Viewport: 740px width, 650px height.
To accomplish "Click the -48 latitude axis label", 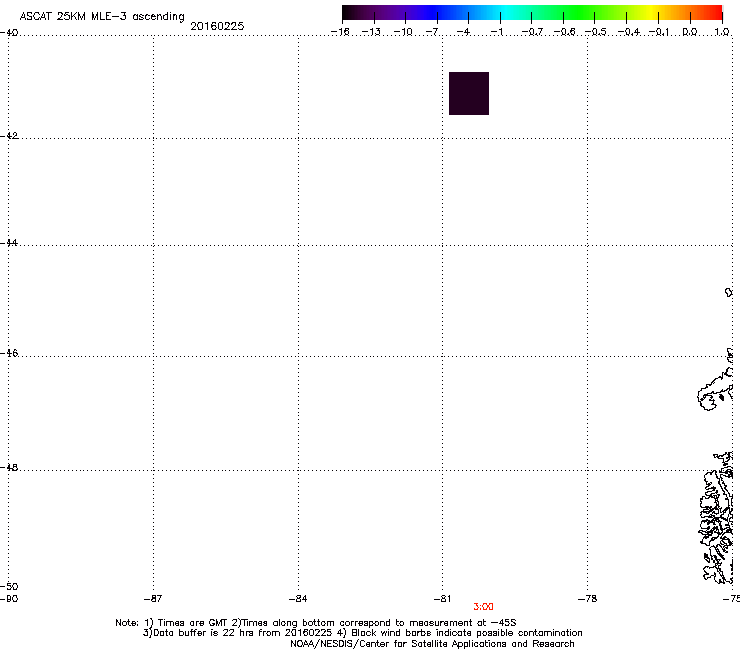I will pos(9,467).
